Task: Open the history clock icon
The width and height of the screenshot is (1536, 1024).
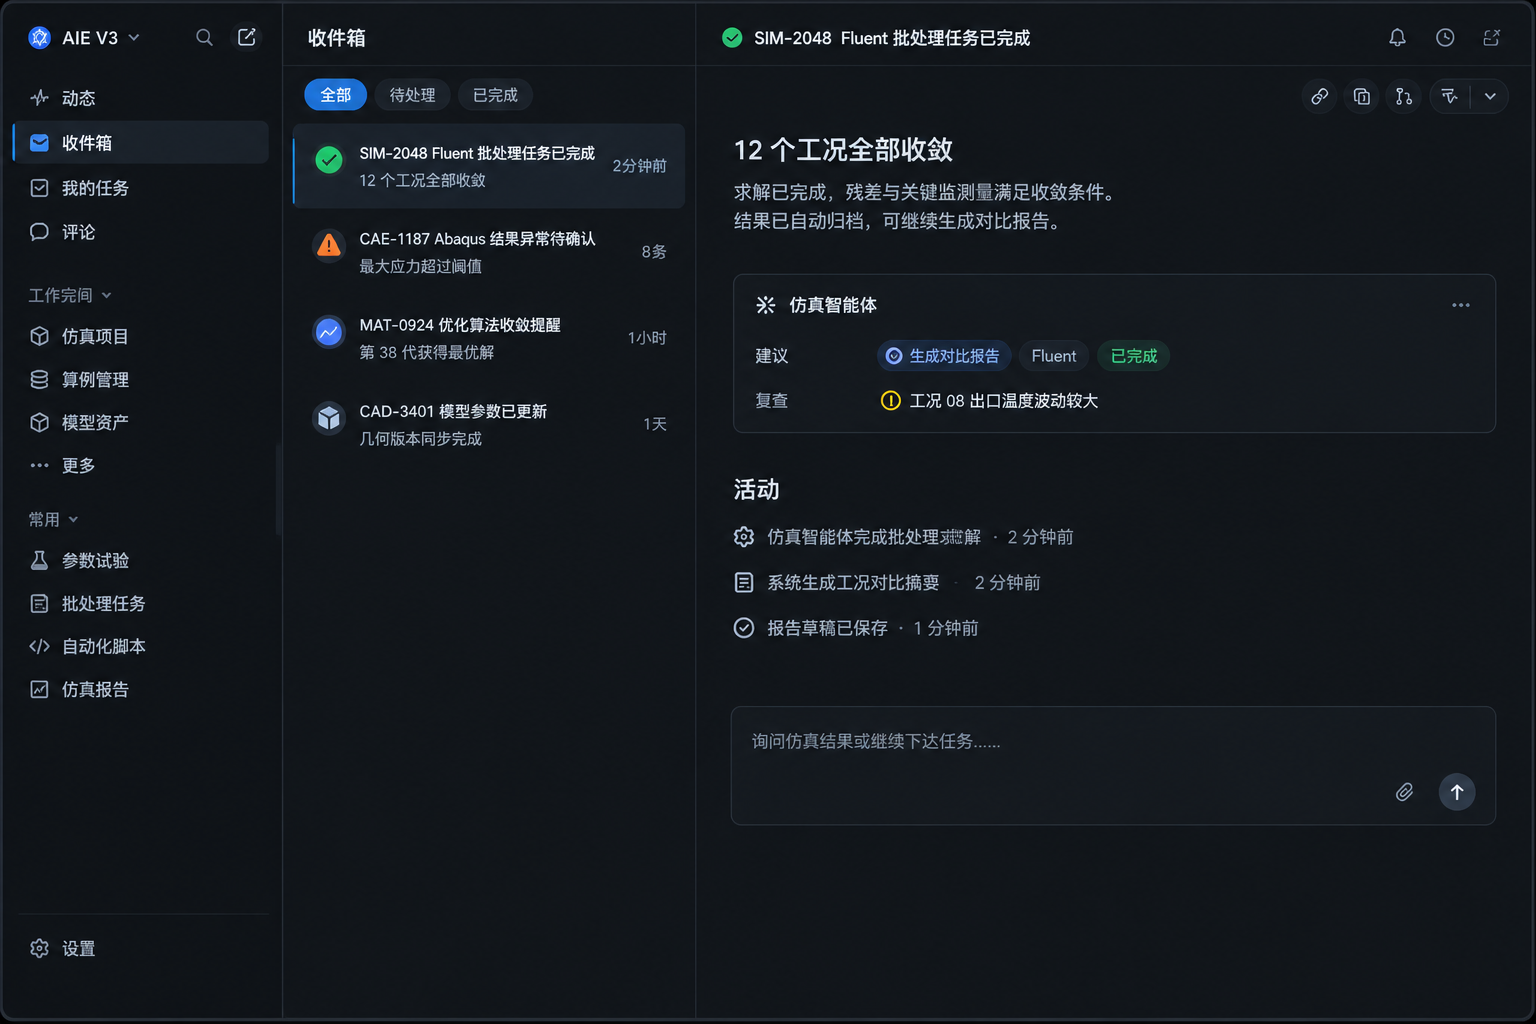Action: pos(1445,38)
